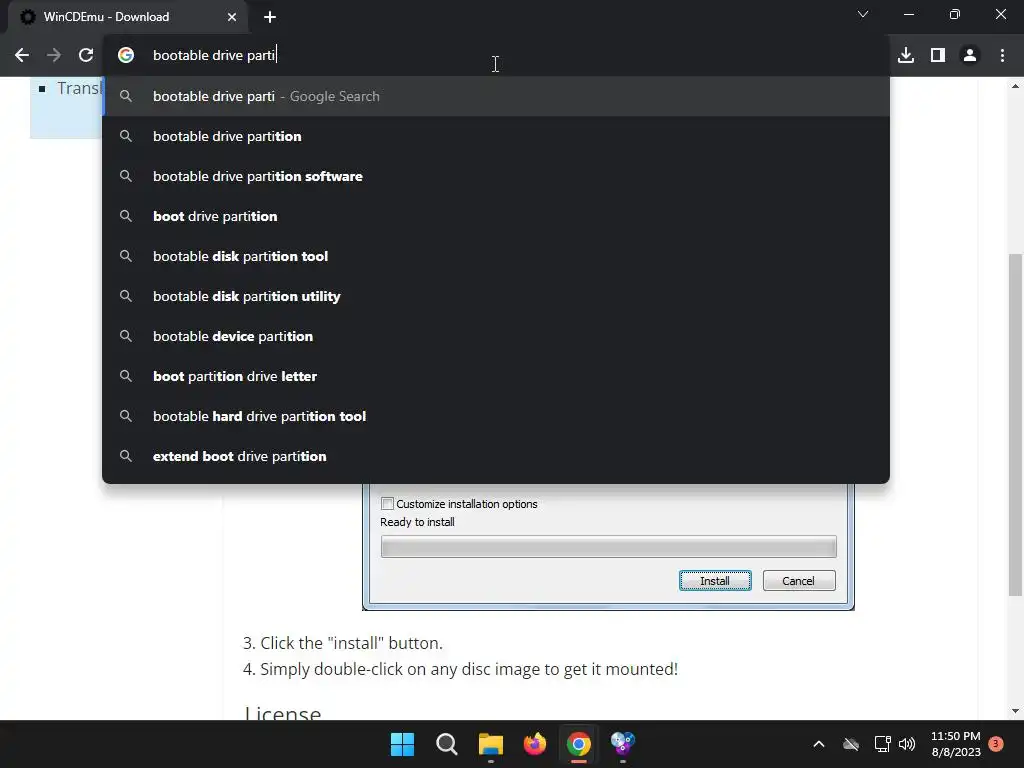The image size is (1024, 768).
Task: Reload the current page
Action: click(x=86, y=56)
